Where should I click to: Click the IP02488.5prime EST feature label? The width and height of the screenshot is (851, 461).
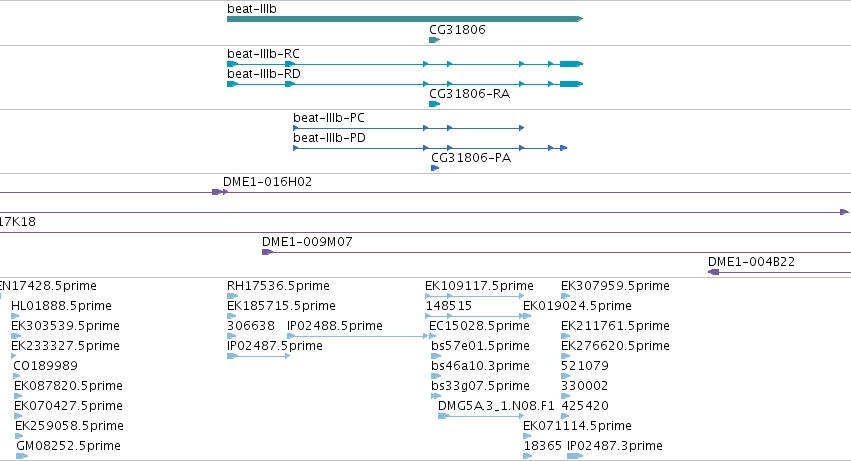(x=334, y=326)
